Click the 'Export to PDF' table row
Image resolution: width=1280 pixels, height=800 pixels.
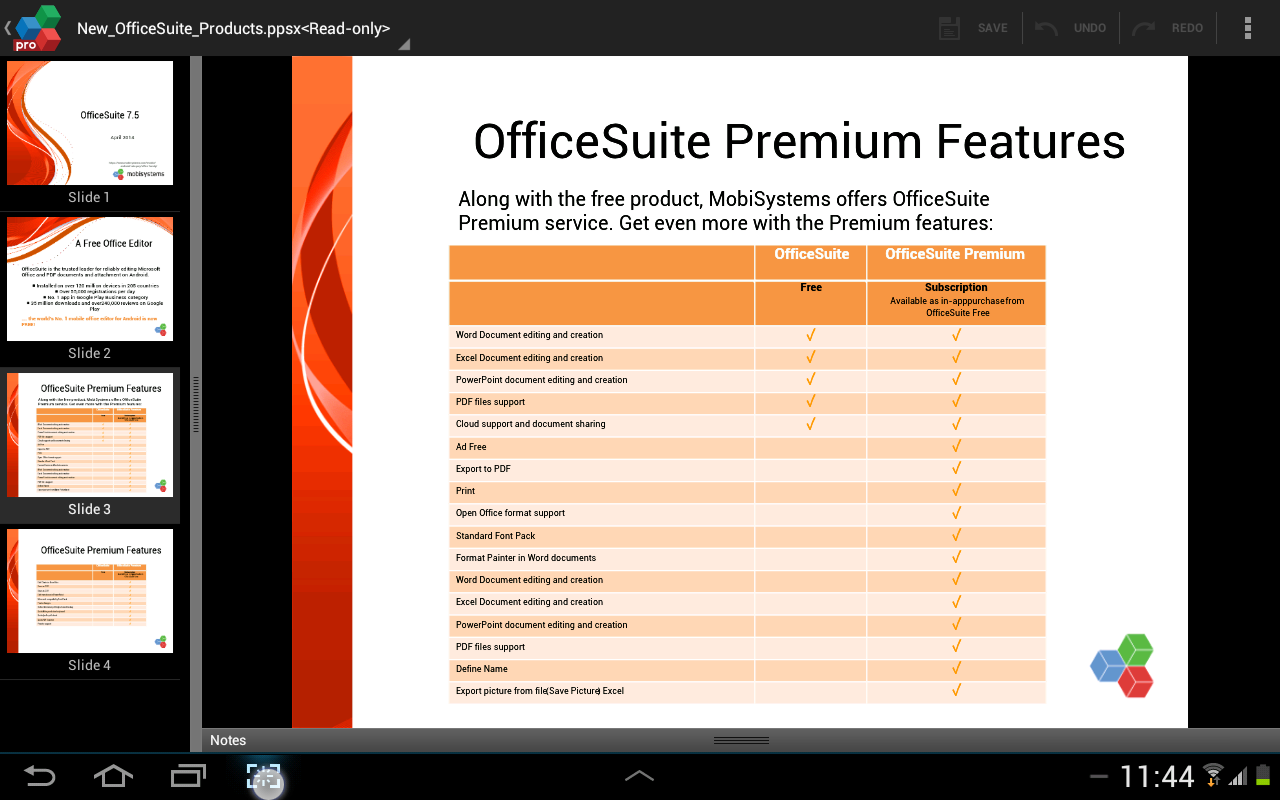(747, 469)
